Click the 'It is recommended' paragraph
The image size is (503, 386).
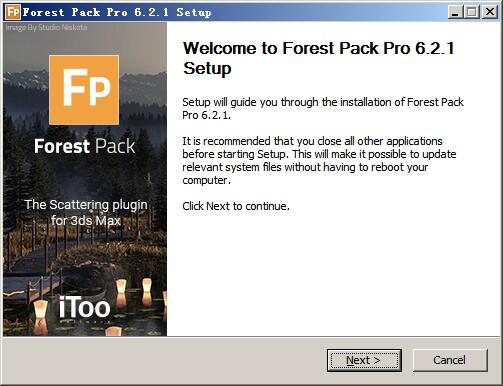[x=319, y=161]
